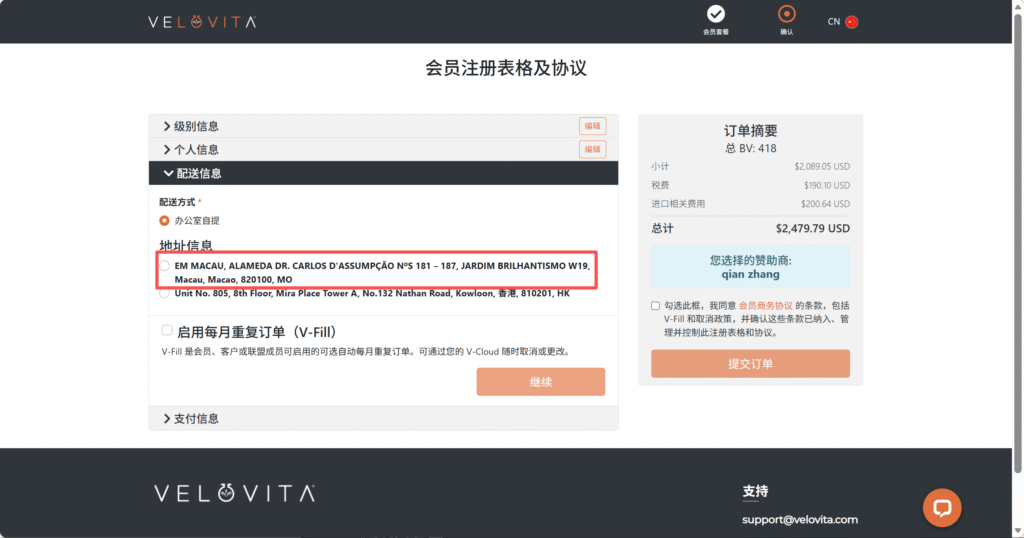Select the 办公室自提 delivery option
This screenshot has height=538, width=1024.
[x=165, y=220]
